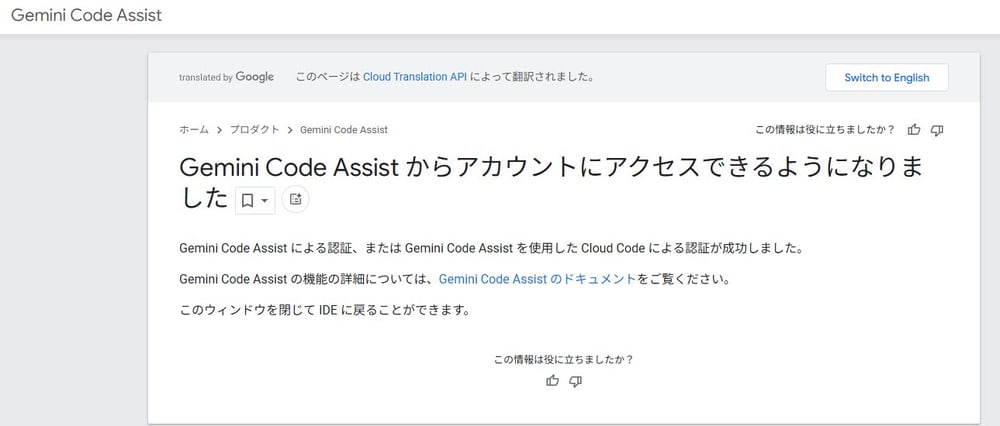Click the translated by Google logo
This screenshot has height=426, width=1000.
pos(226,77)
